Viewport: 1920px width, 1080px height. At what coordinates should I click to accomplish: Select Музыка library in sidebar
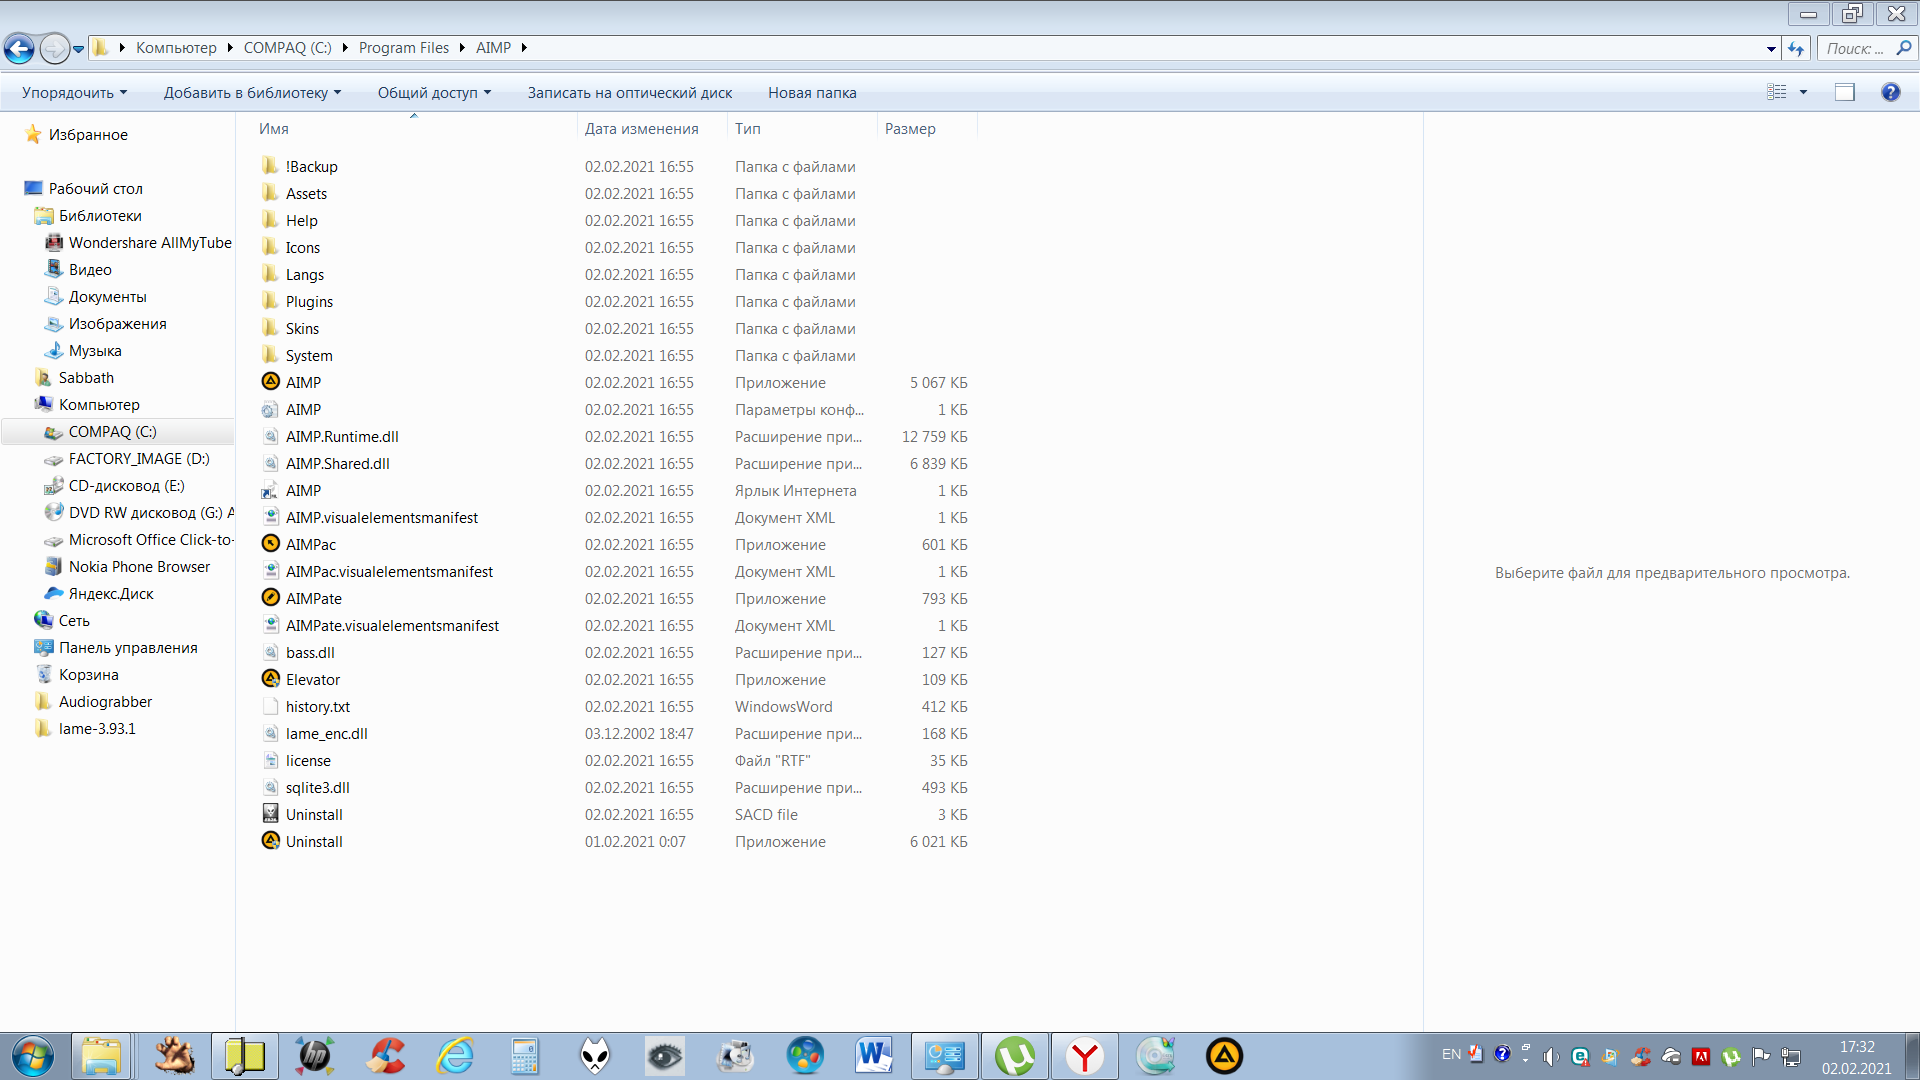tap(95, 350)
